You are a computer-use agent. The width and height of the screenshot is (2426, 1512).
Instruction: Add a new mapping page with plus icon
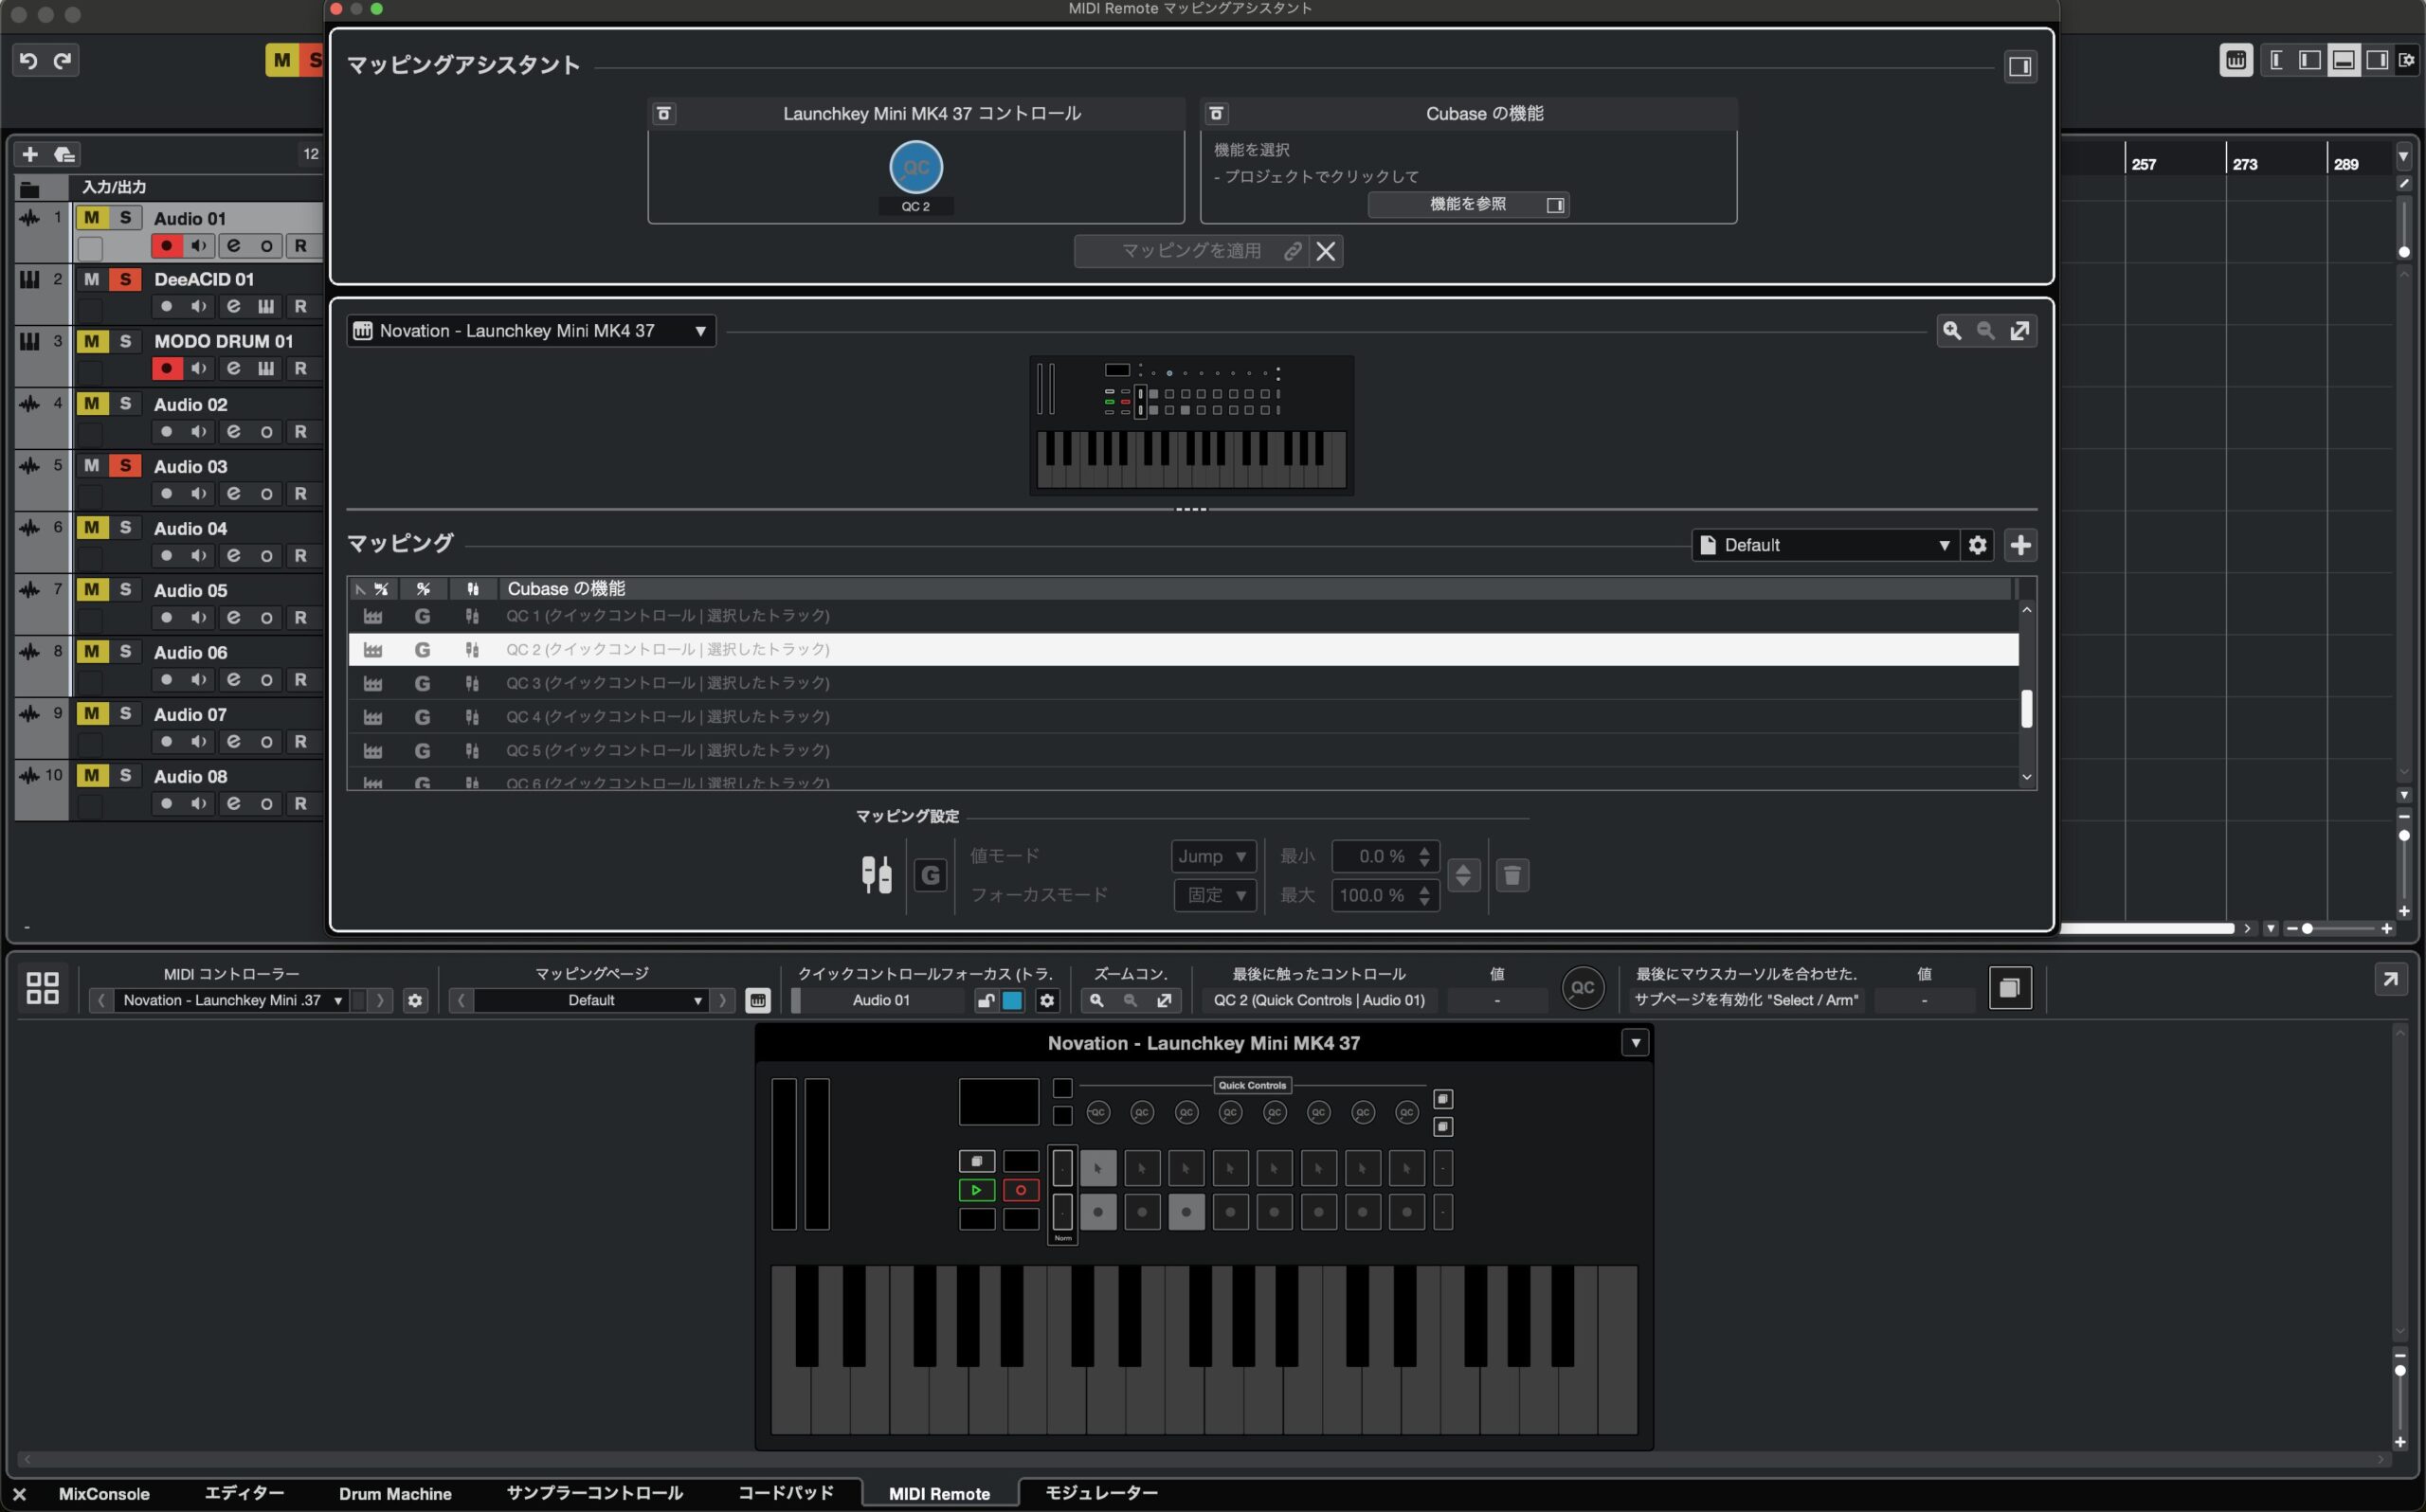(2020, 545)
